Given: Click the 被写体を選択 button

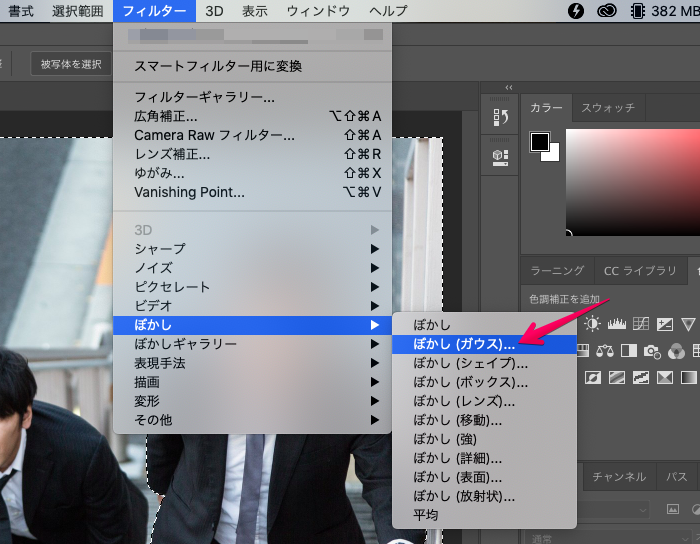Looking at the screenshot, I should point(70,64).
